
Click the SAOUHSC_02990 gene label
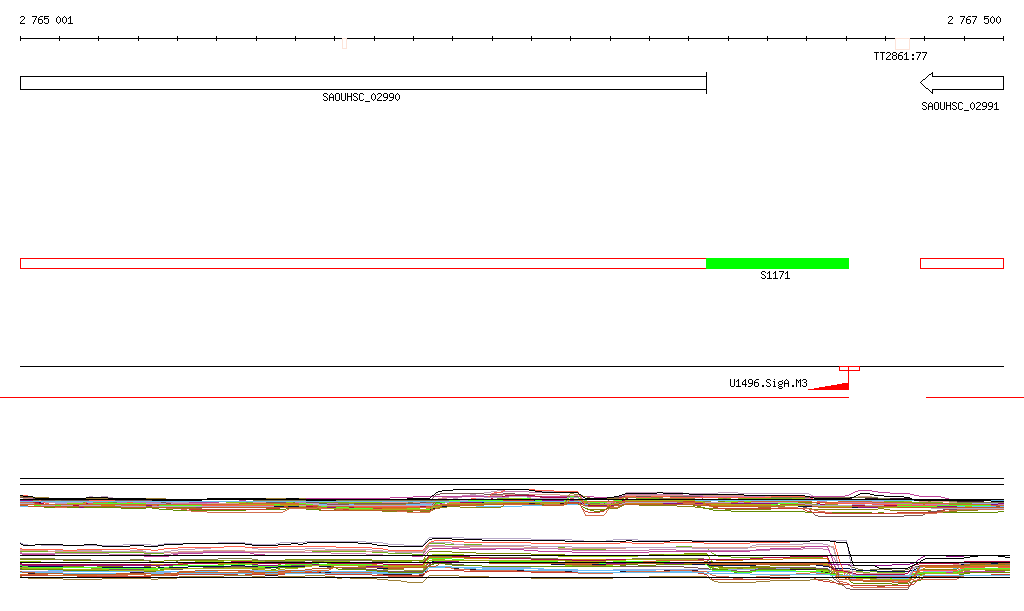pyautogui.click(x=361, y=97)
